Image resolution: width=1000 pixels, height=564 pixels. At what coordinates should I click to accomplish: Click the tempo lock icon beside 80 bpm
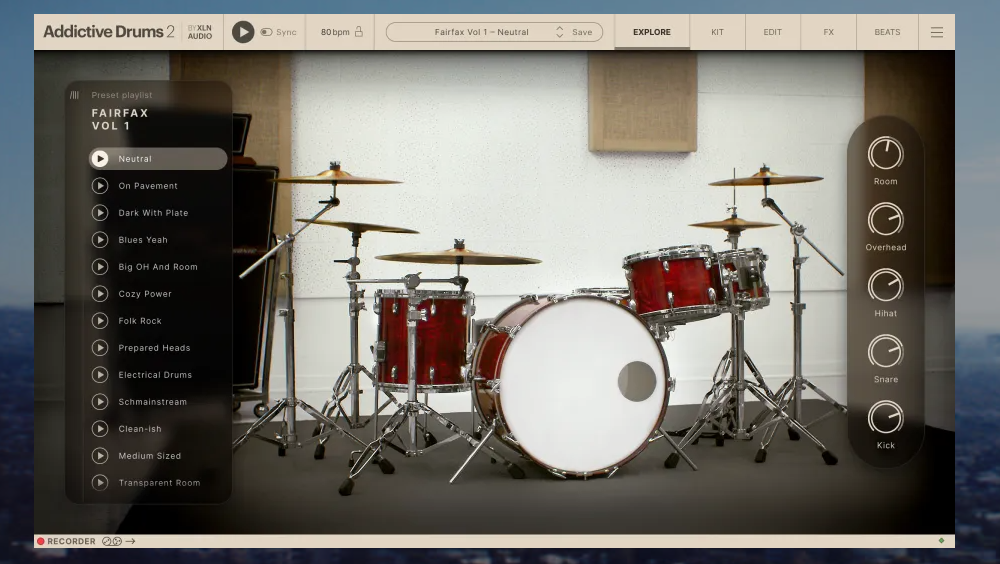(359, 32)
